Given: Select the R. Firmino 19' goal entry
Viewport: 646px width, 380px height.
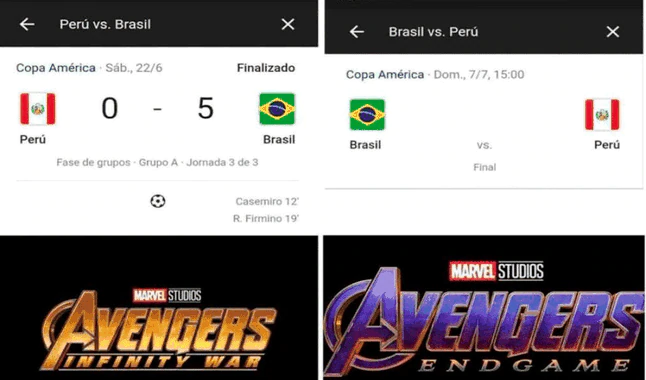Looking at the screenshot, I should [x=266, y=218].
